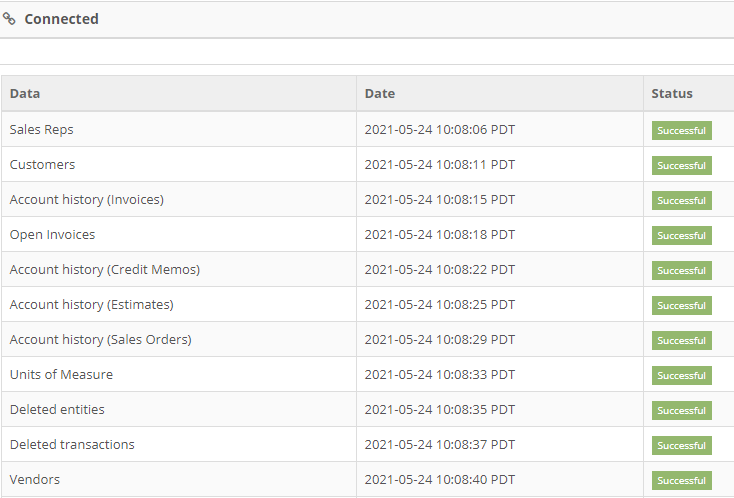Select the Customers row label

point(42,165)
